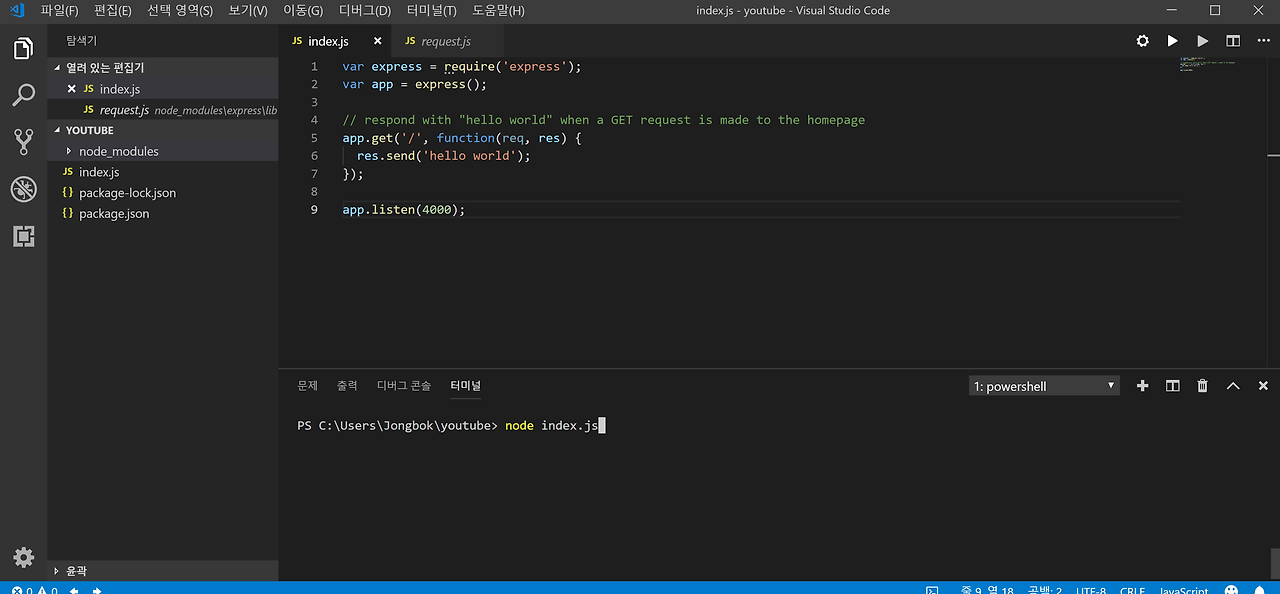Screen dimensions: 1280x594
Task: Open the Debug view in activity bar
Action: pos(23,189)
